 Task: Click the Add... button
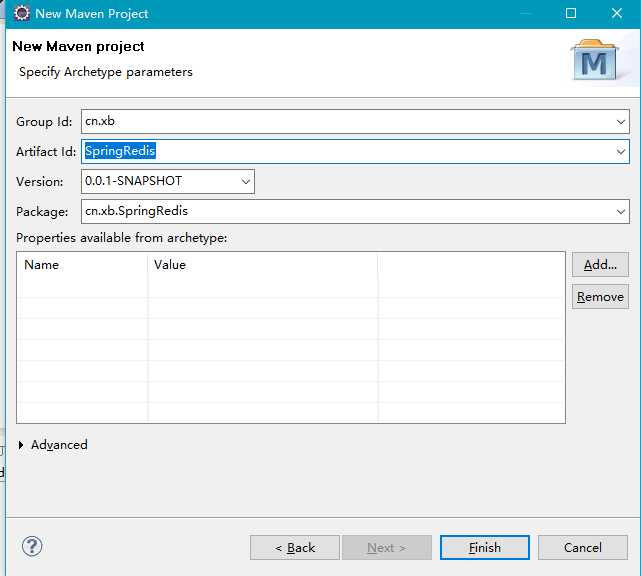[x=600, y=265]
